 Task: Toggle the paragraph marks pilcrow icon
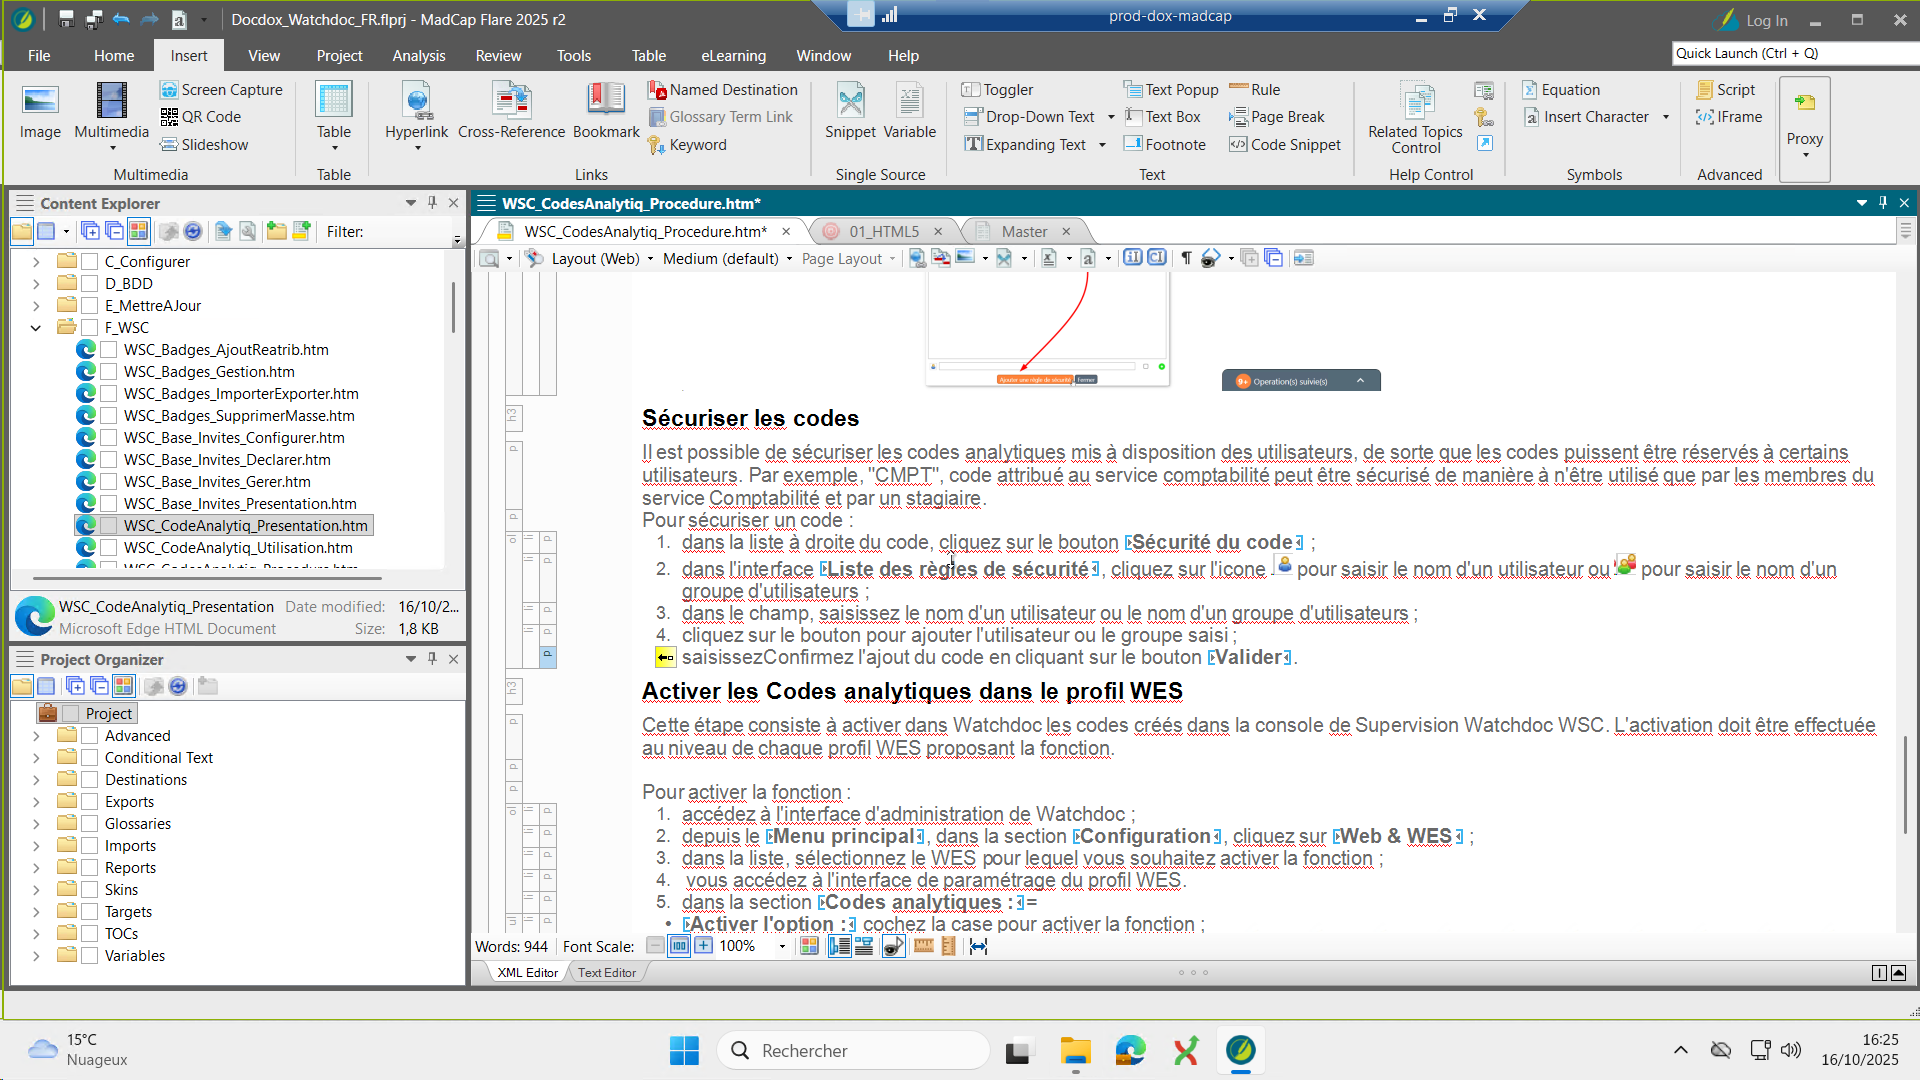tap(1186, 259)
